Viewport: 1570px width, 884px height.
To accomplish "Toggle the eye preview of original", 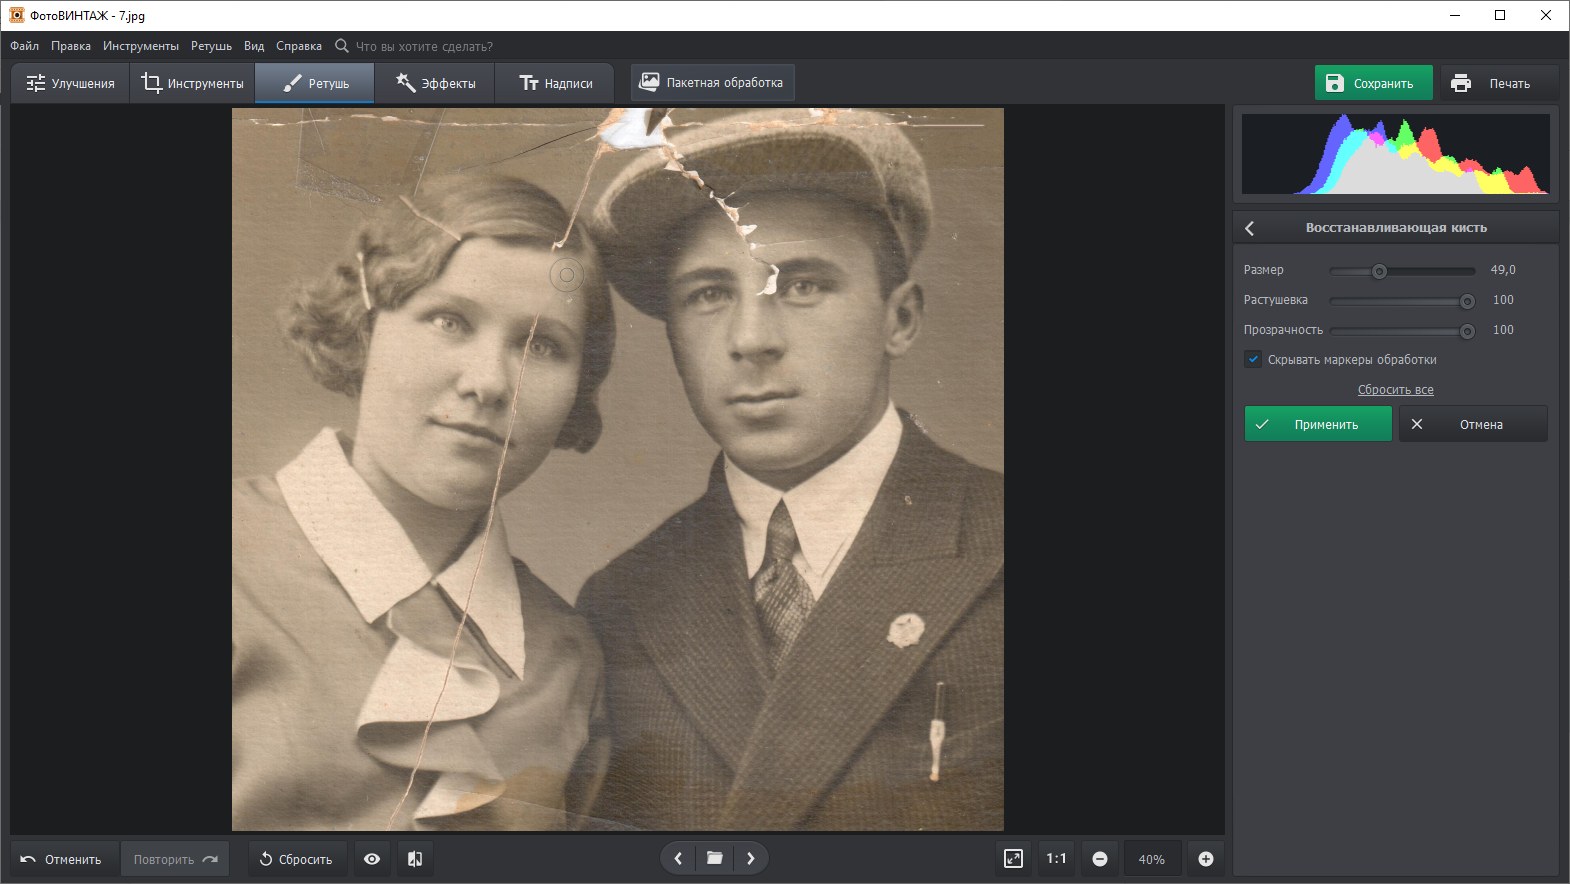I will point(372,859).
